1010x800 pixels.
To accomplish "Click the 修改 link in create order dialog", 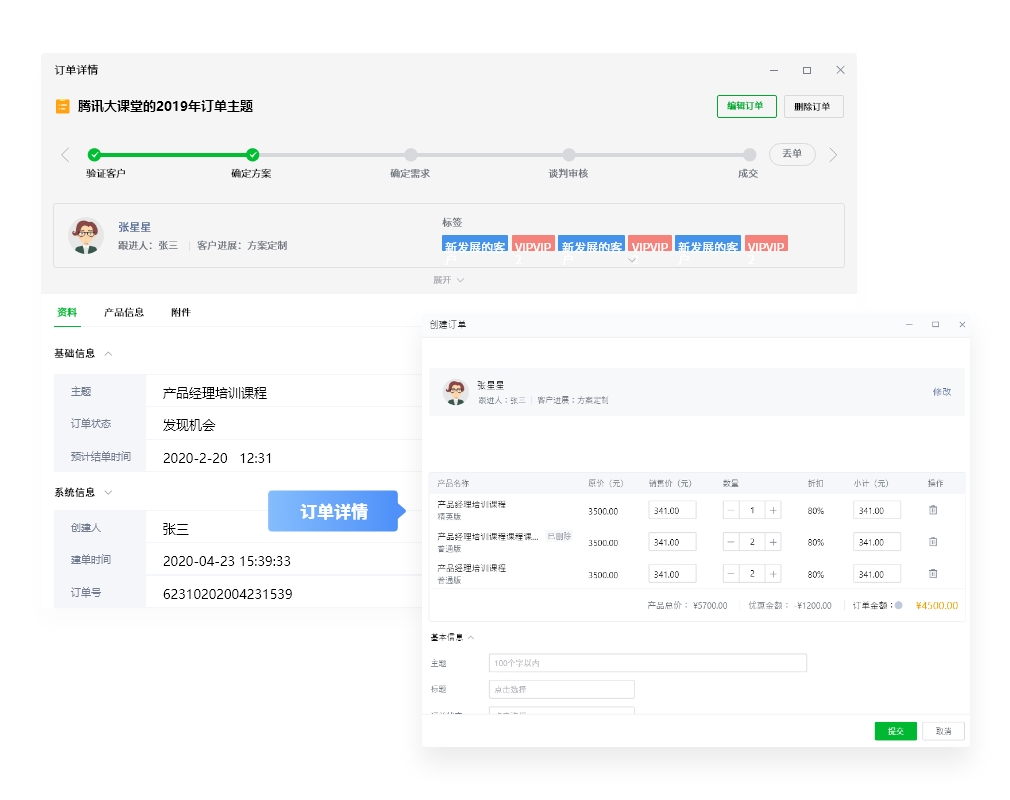I will [941, 392].
